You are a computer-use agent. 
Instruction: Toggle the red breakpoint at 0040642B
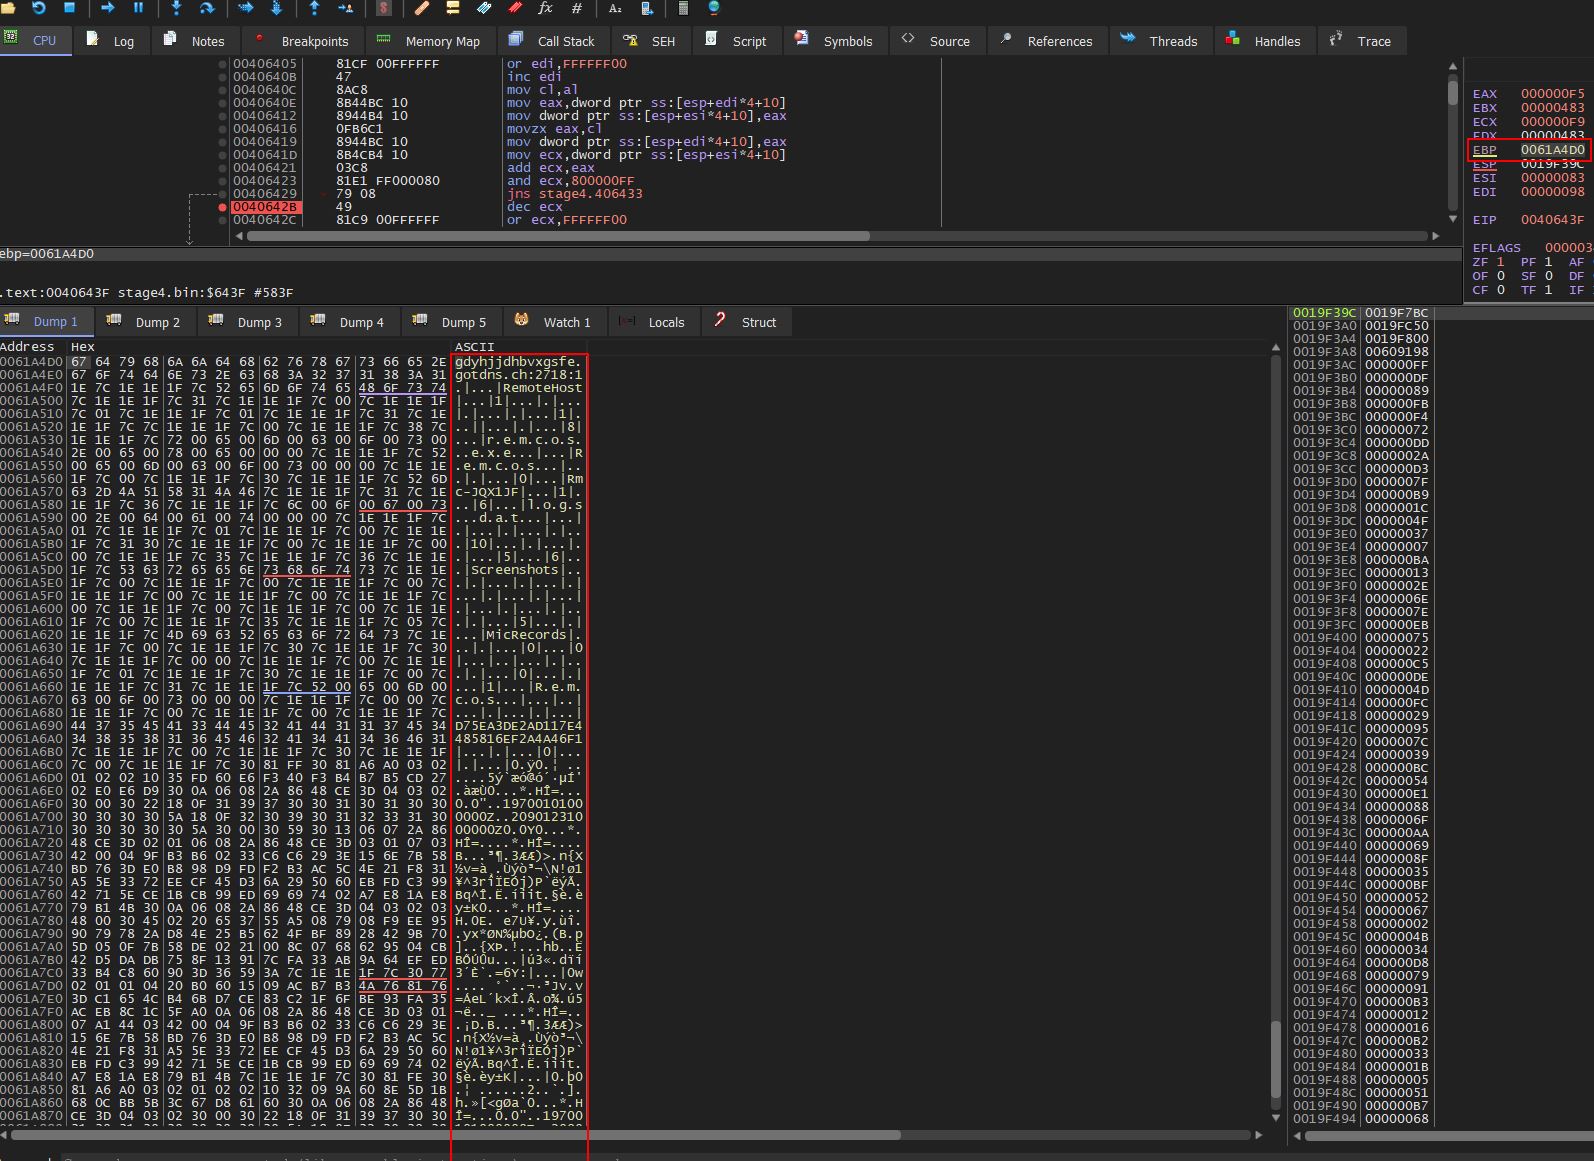pos(223,207)
